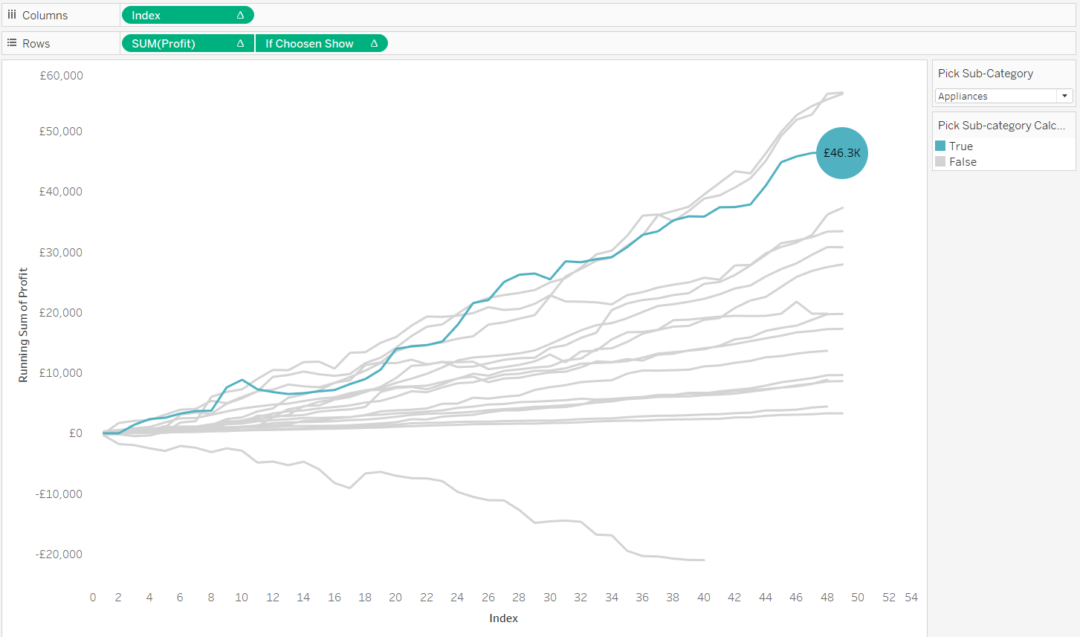Select the teal color swatch beside True

pyautogui.click(x=939, y=145)
